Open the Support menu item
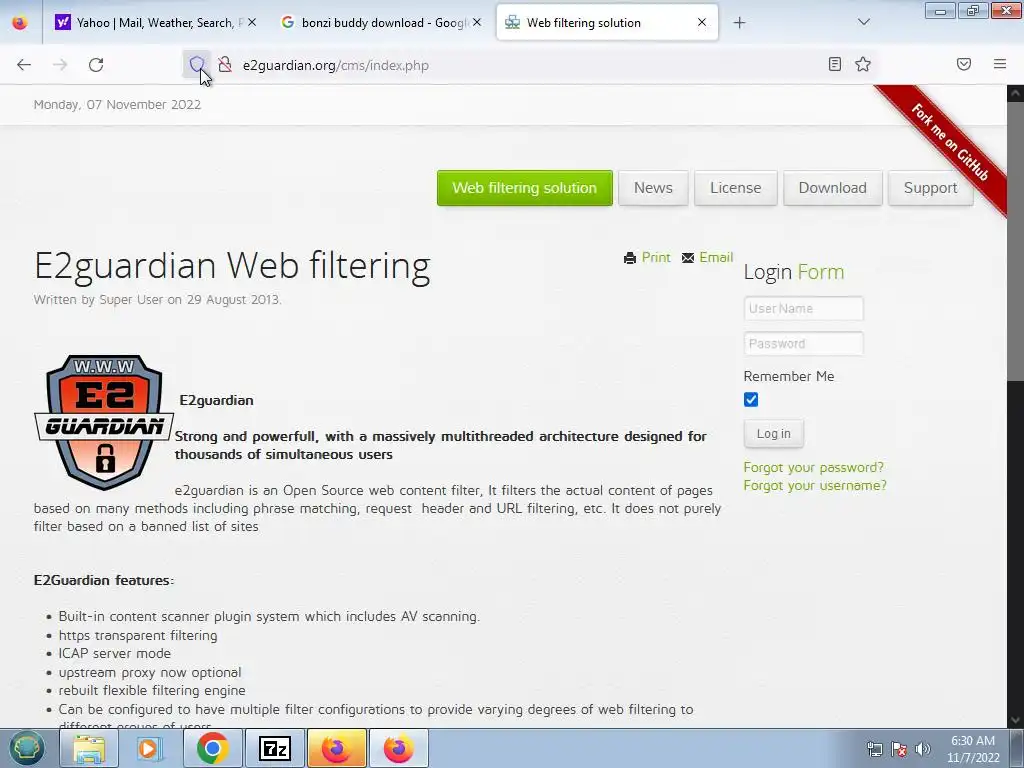This screenshot has width=1024, height=768. point(931,188)
